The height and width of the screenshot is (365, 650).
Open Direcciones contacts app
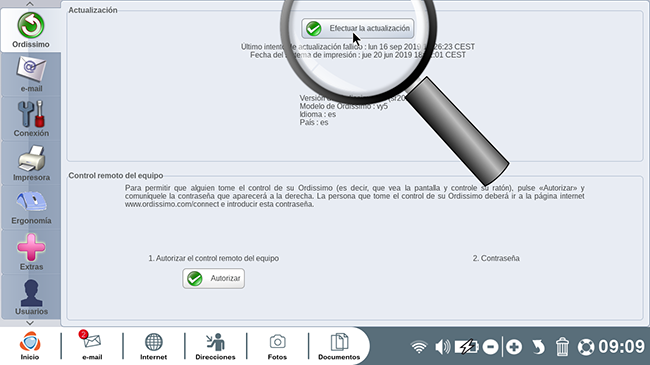pyautogui.click(x=215, y=346)
